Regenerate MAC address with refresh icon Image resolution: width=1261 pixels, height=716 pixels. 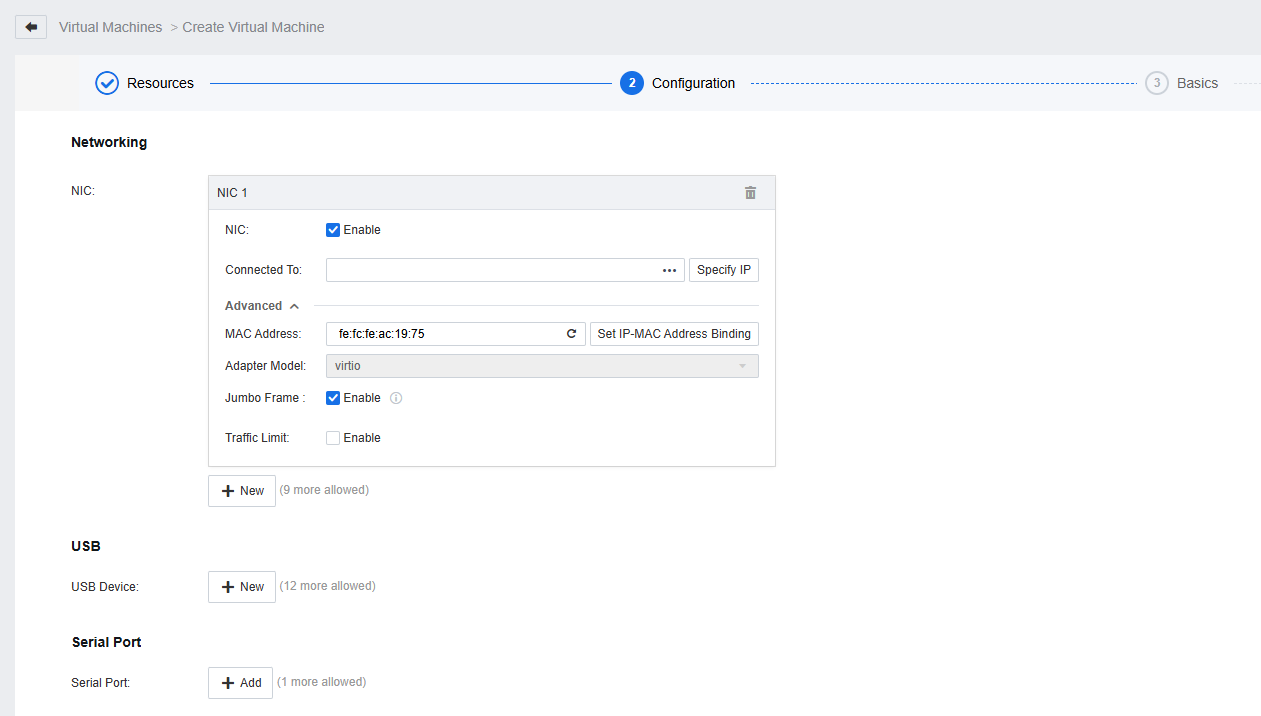coord(571,334)
